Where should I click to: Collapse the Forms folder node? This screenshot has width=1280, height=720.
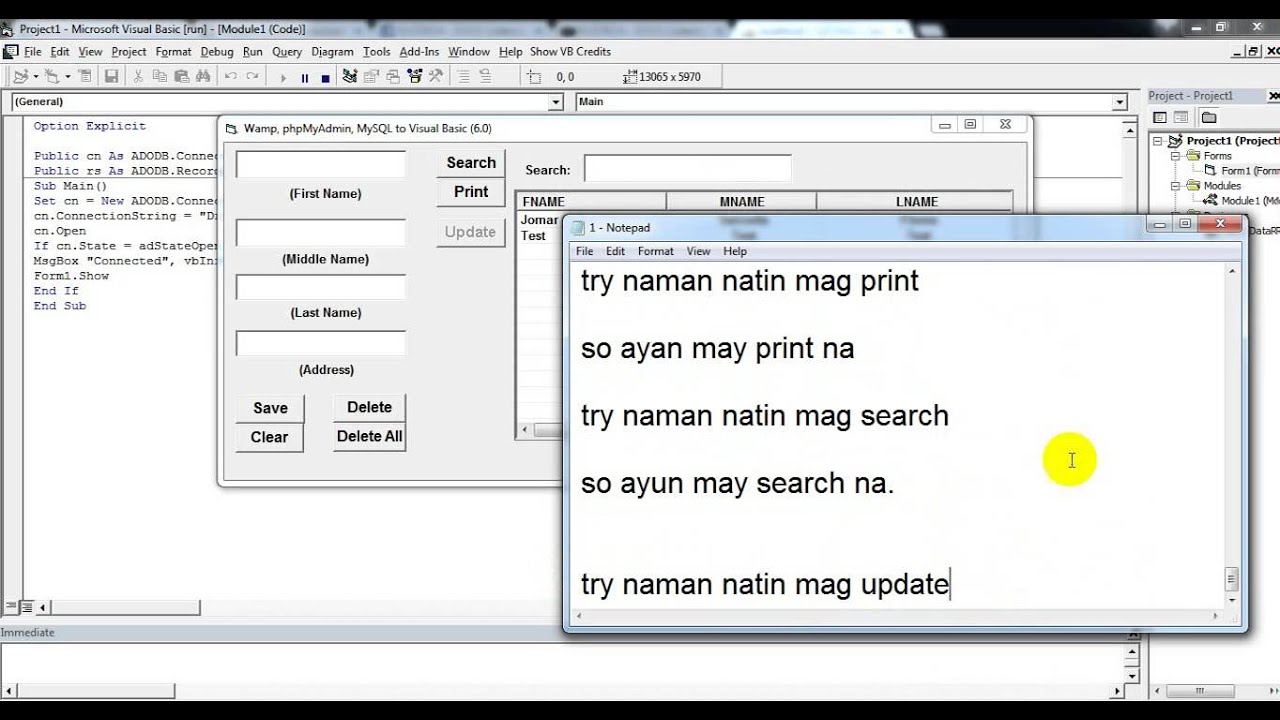pos(1177,156)
